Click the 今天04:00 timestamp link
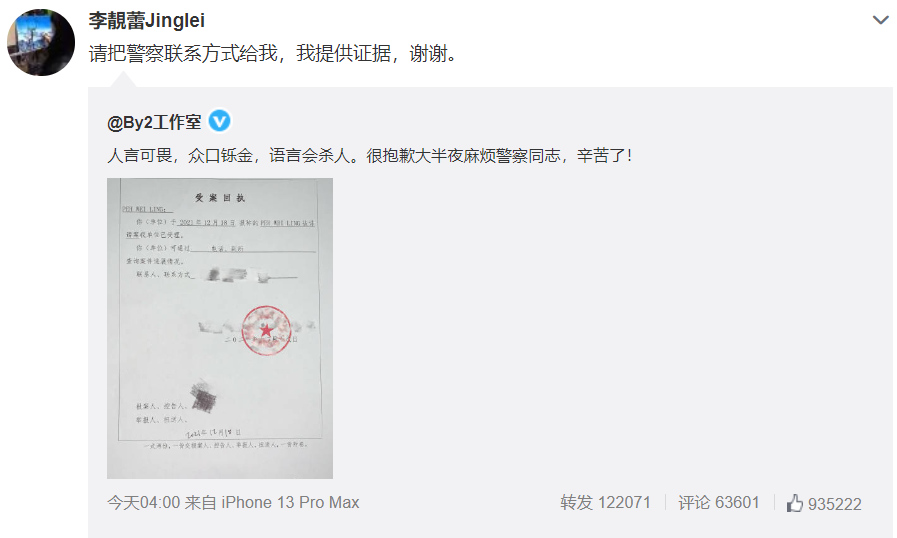 coord(144,503)
